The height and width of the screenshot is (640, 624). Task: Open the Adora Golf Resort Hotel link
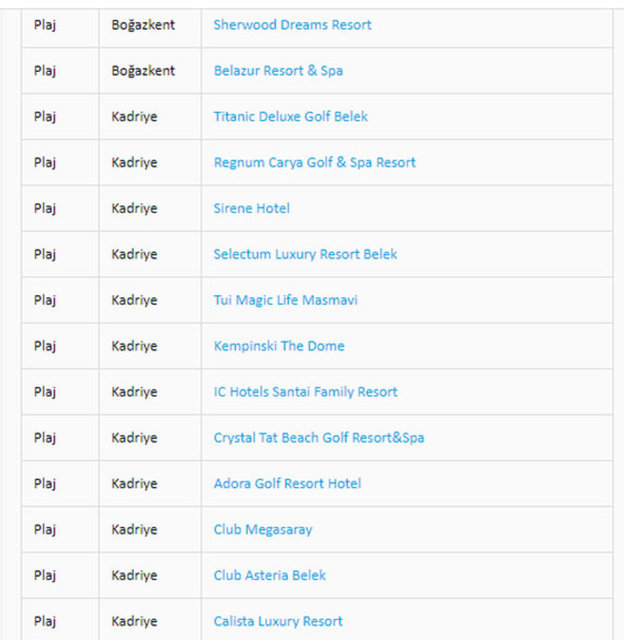pyautogui.click(x=287, y=485)
